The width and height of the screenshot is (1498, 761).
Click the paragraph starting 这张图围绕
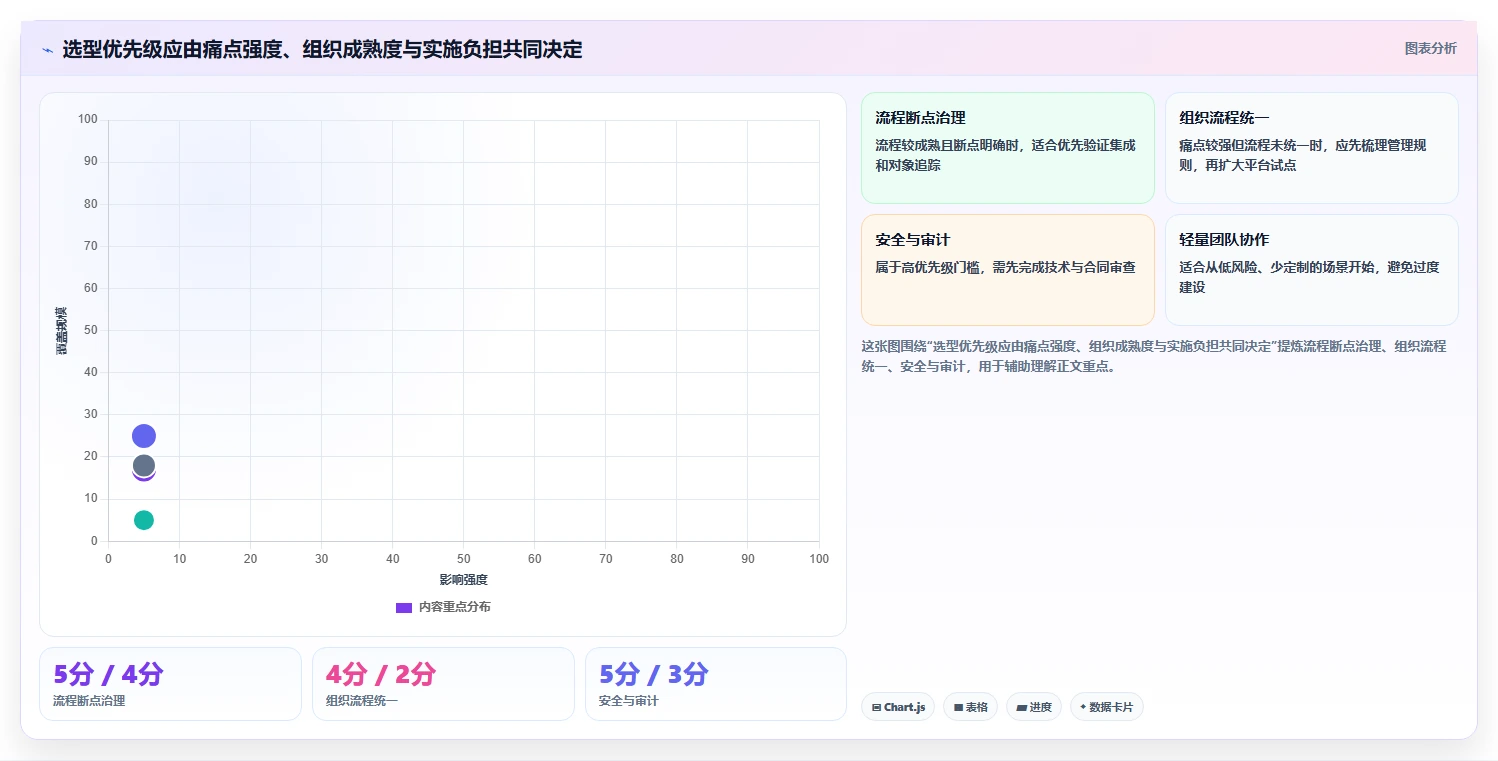click(1154, 356)
